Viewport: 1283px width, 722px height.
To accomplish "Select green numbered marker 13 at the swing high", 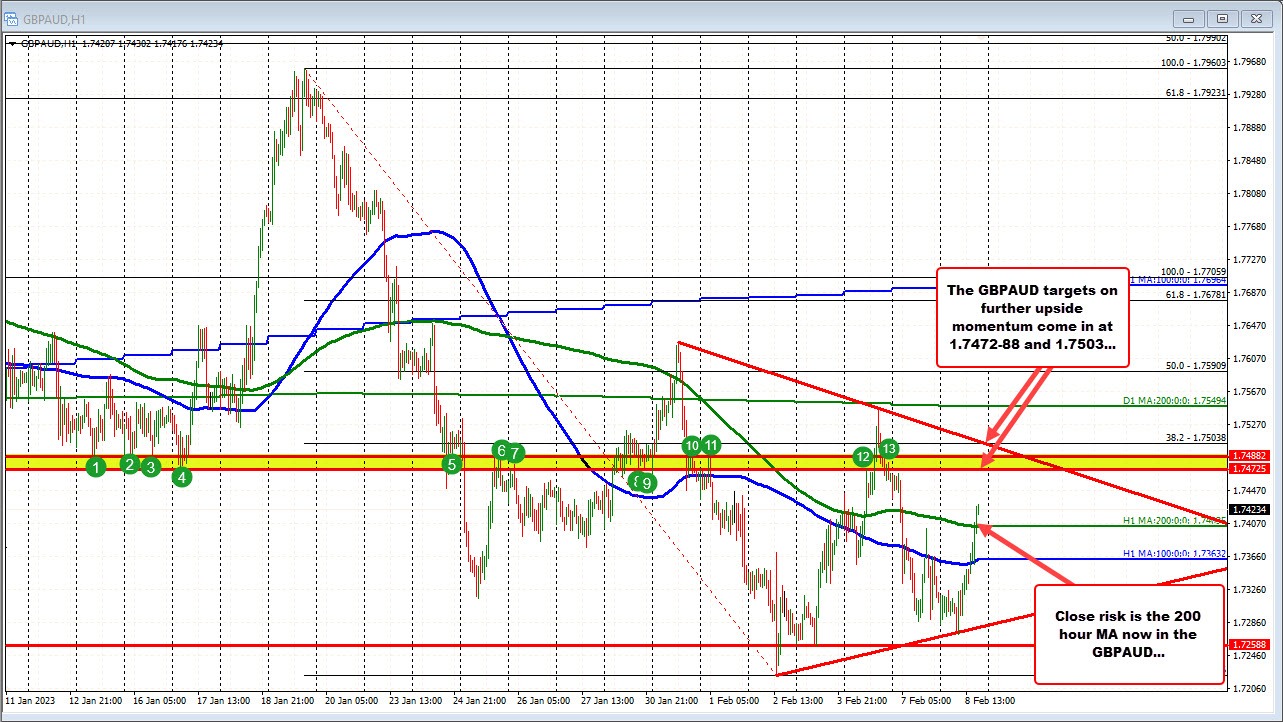I will pyautogui.click(x=889, y=450).
